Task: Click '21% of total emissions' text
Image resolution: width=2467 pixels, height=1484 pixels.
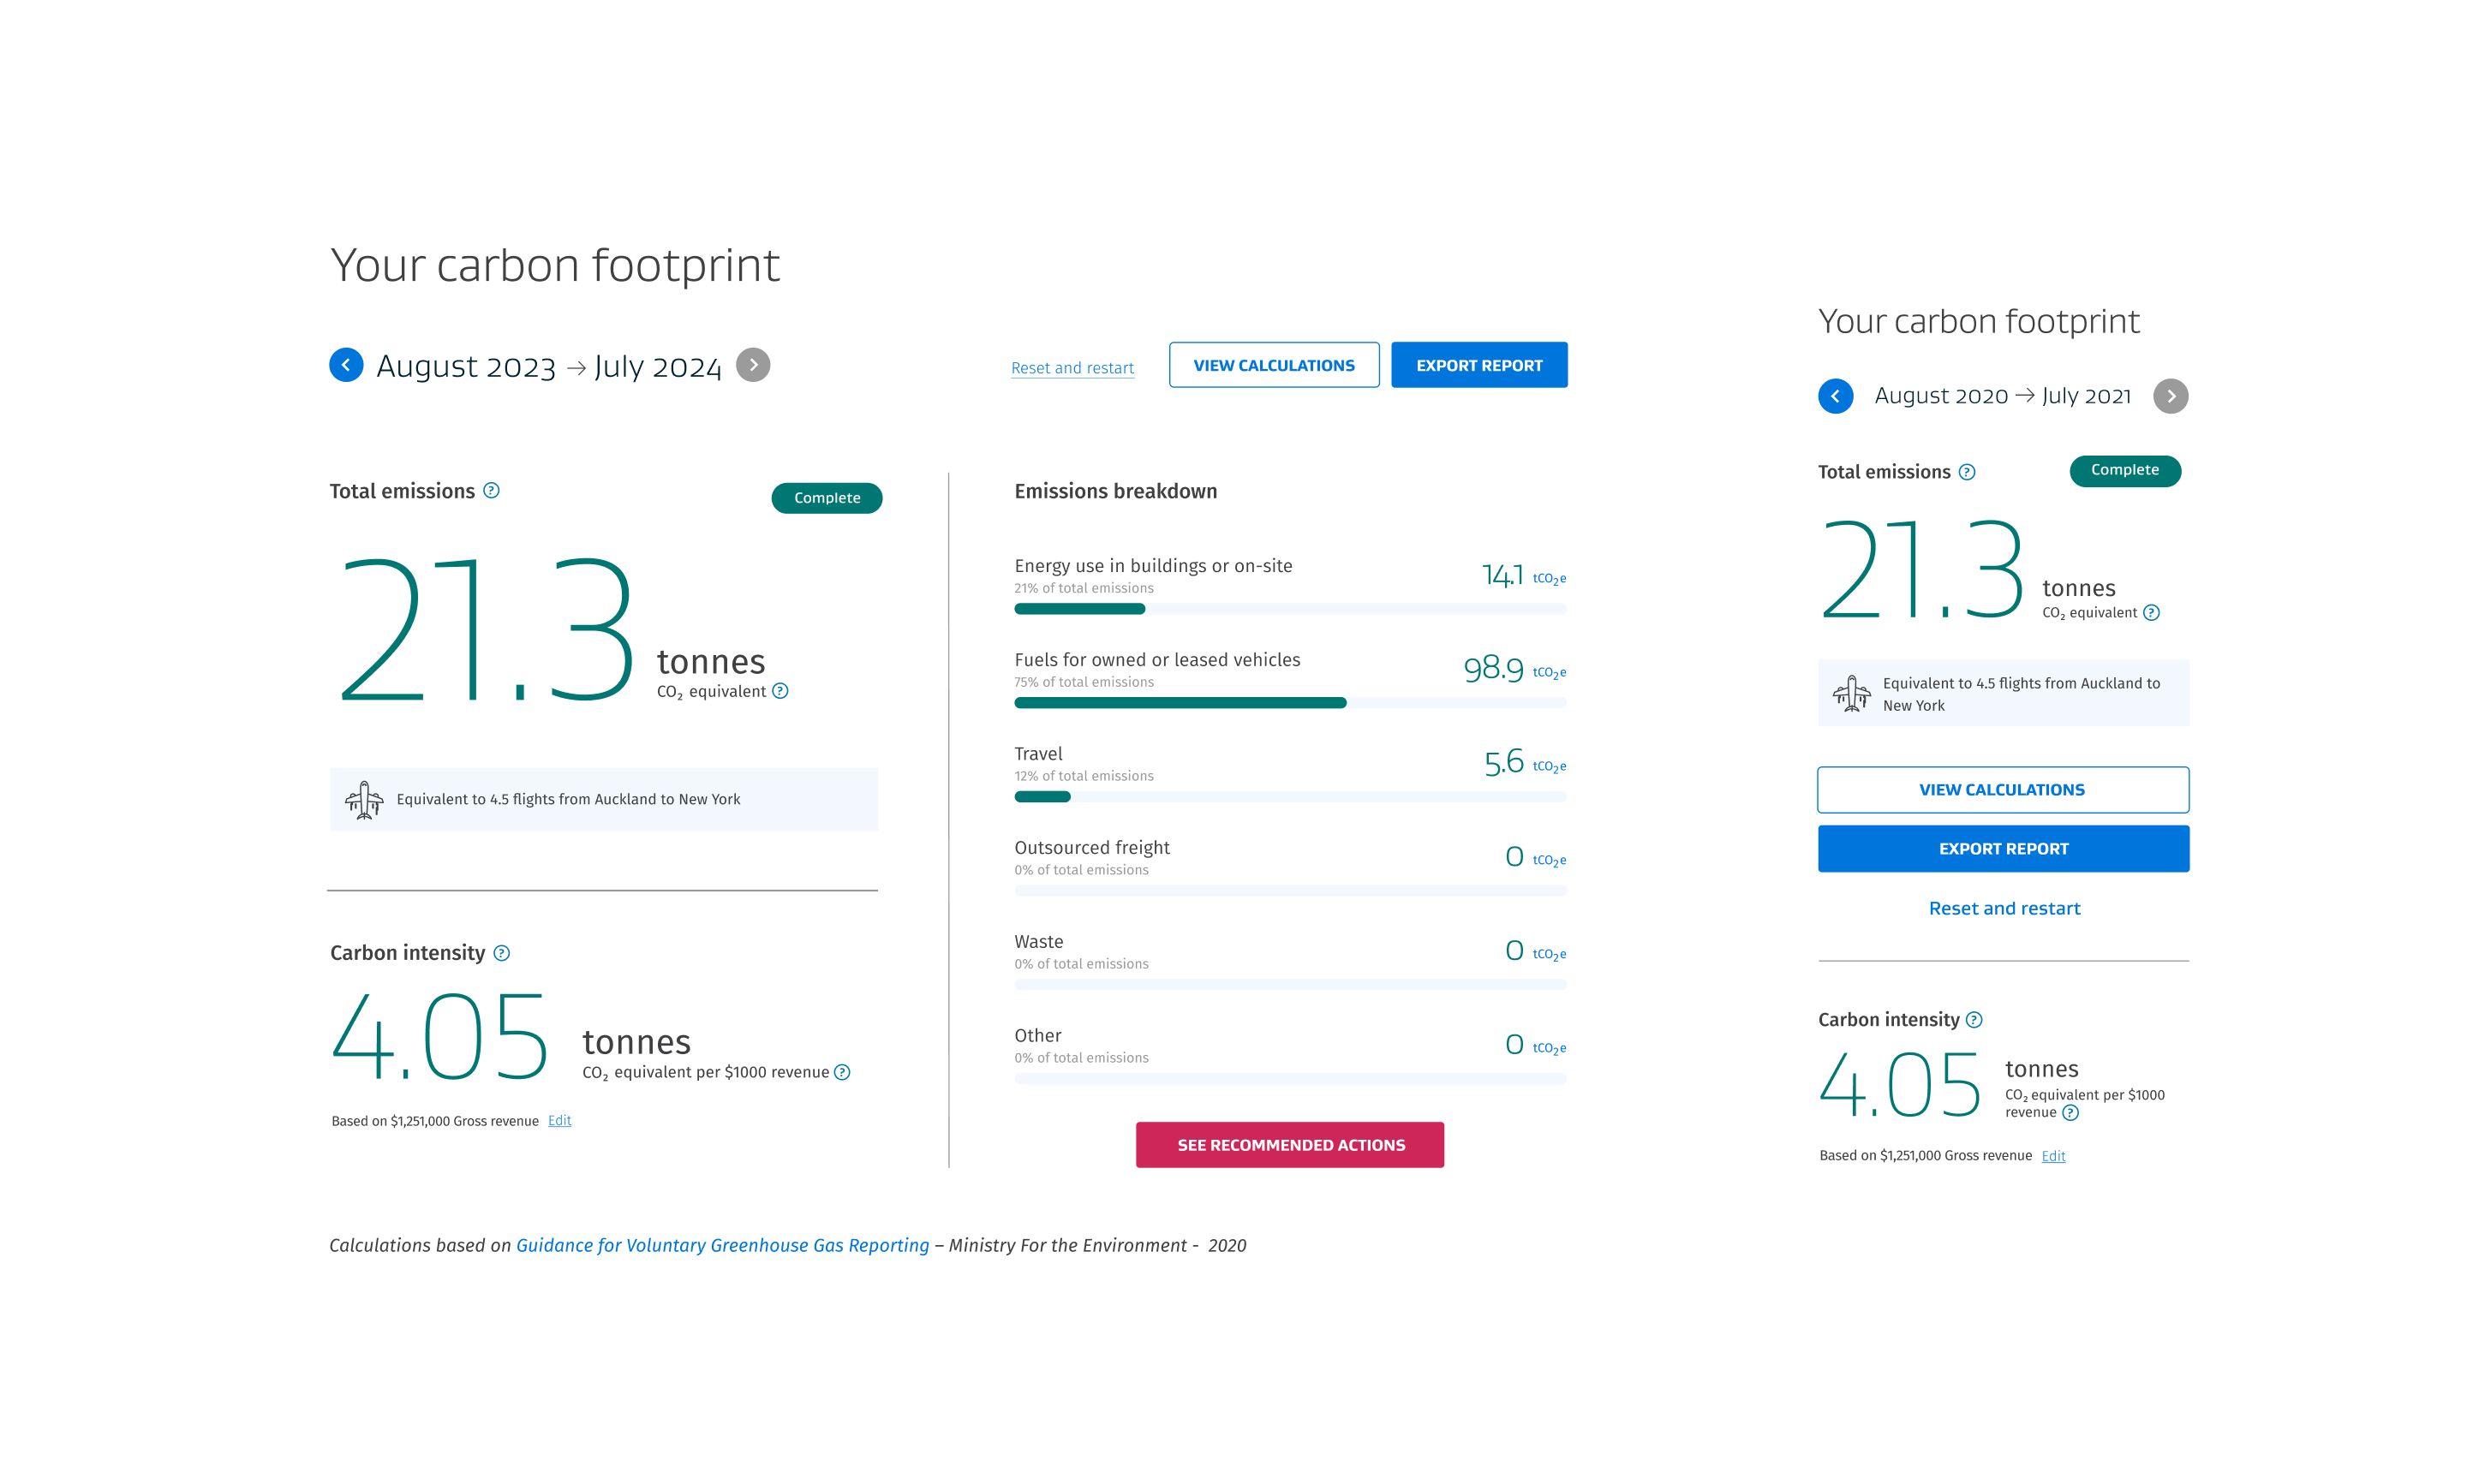Action: click(1084, 588)
